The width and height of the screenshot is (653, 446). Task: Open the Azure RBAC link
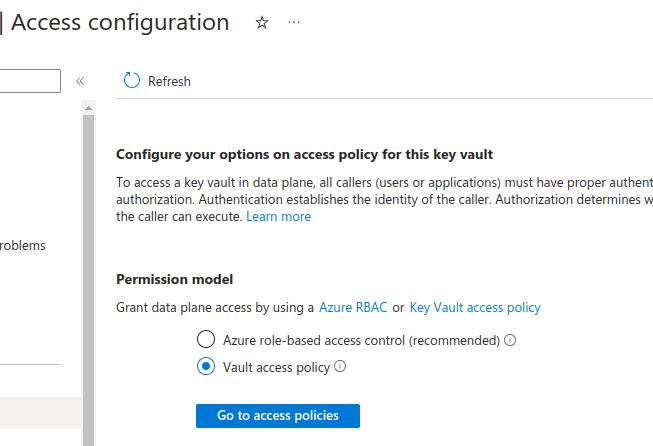[x=353, y=307]
